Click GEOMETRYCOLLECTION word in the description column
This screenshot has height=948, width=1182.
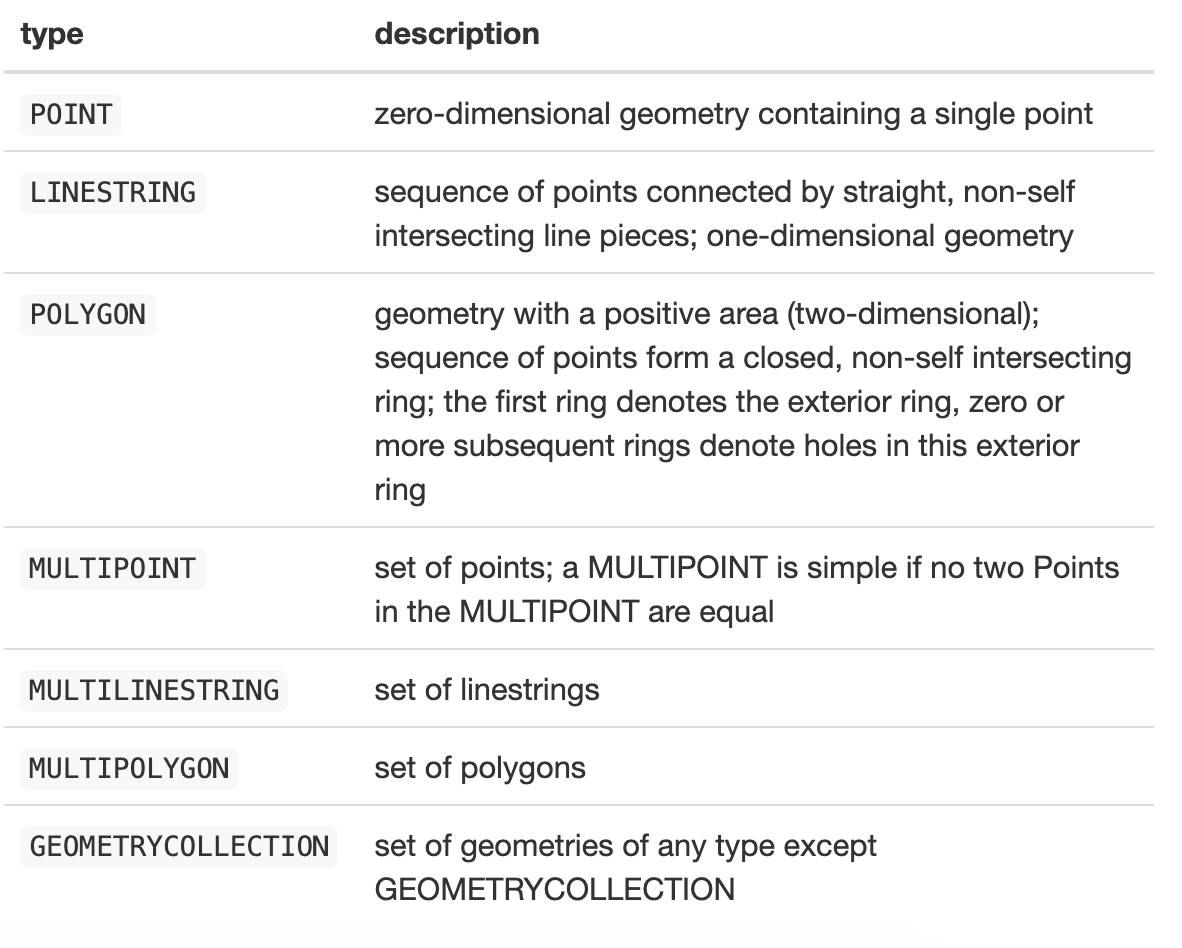point(554,889)
